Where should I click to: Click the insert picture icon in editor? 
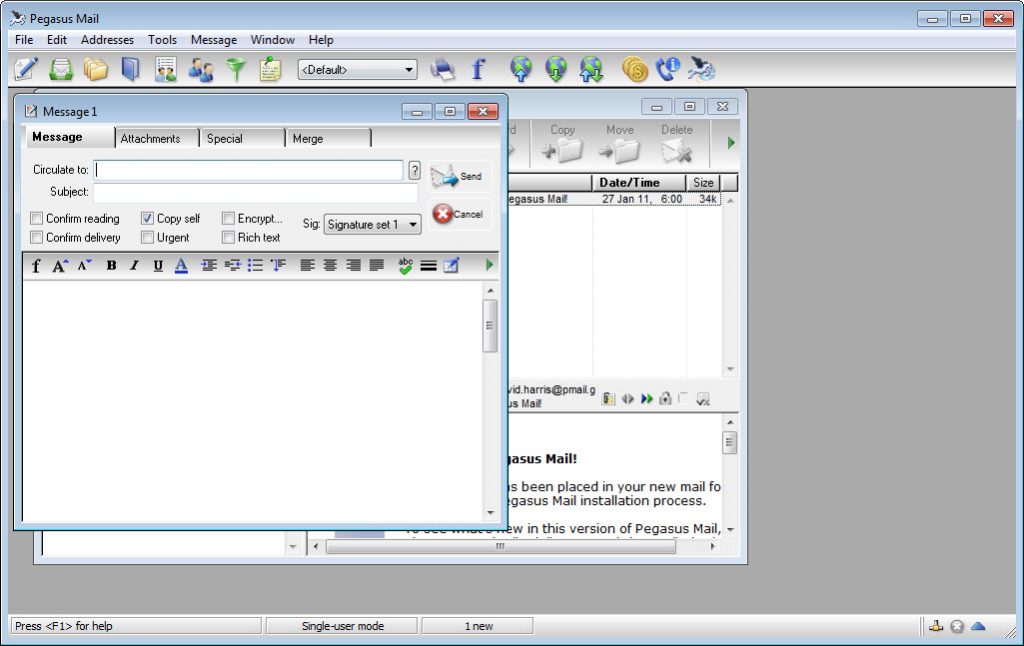click(x=451, y=265)
